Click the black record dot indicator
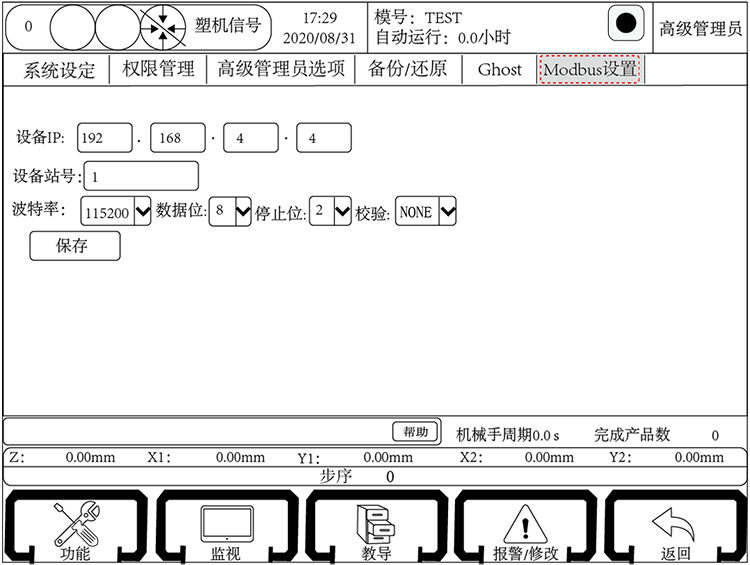750x565 pixels. pyautogui.click(x=625, y=24)
